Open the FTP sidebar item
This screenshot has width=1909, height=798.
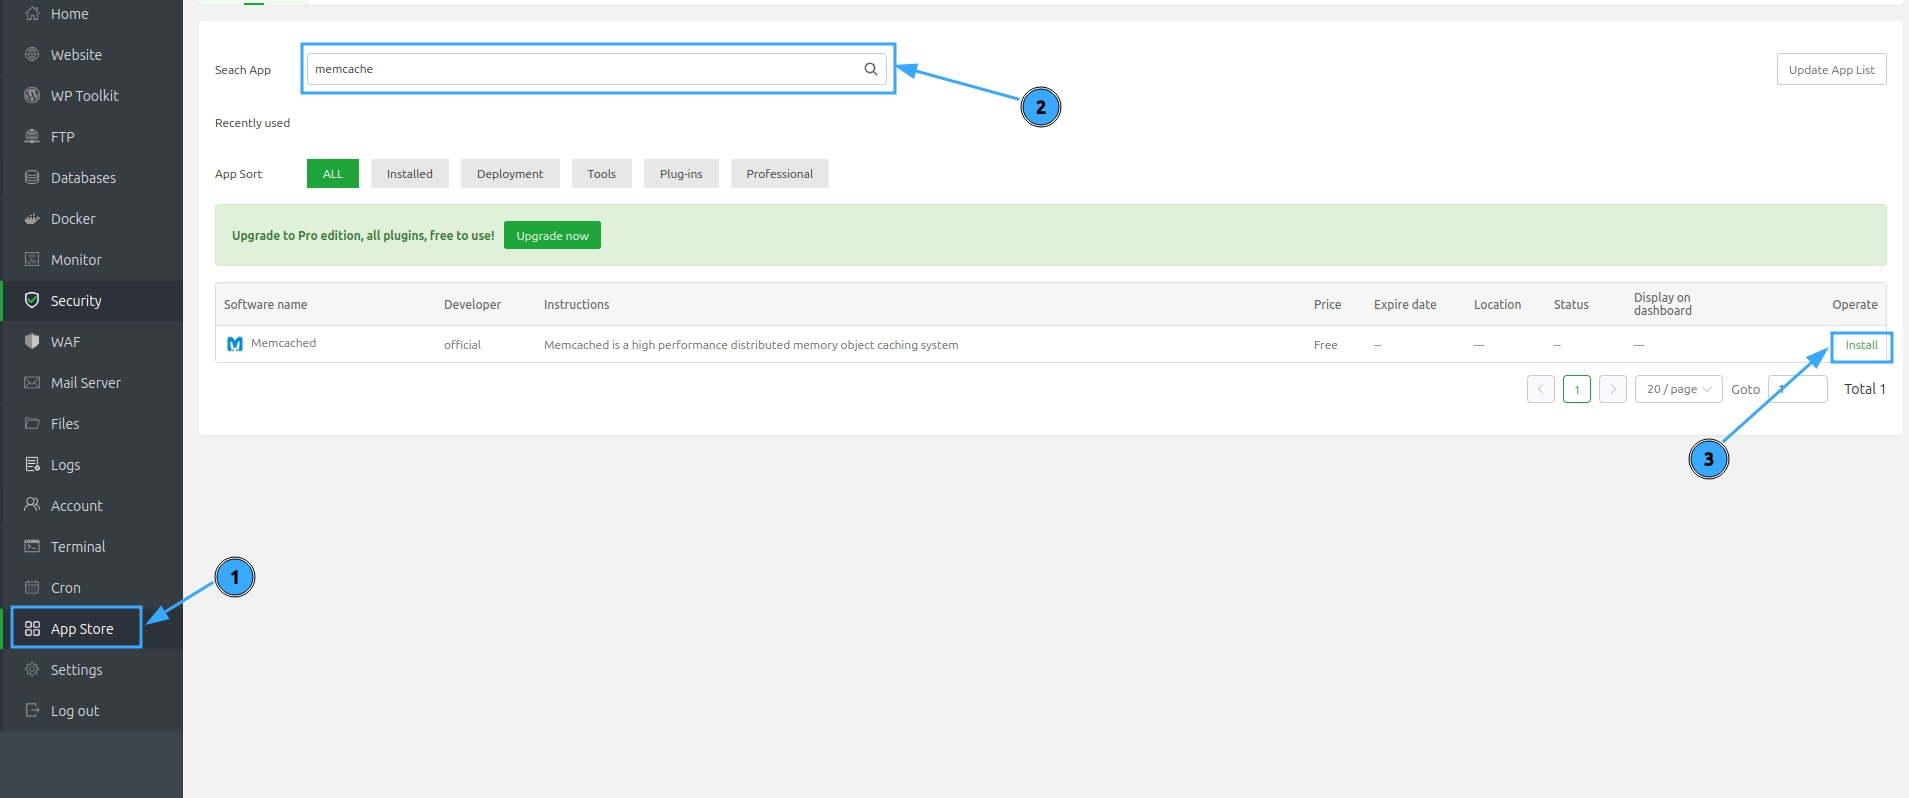tap(92, 137)
